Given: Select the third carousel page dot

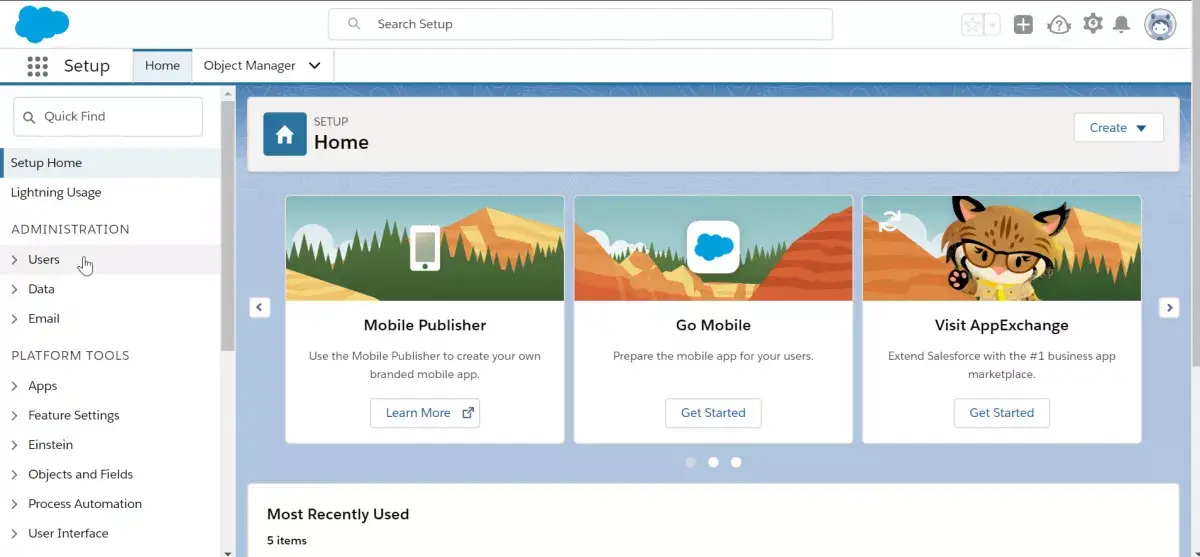Looking at the screenshot, I should 736,462.
